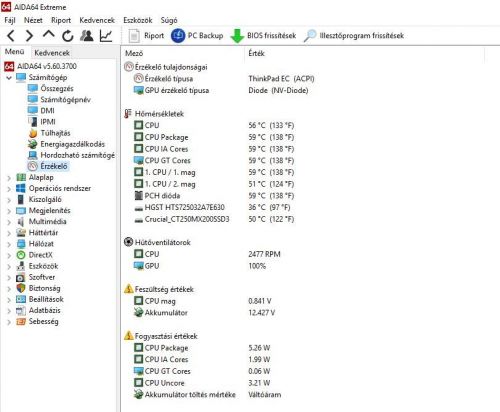Select the CPU IA Cores temperature row
The image size is (500, 412).
click(214, 149)
